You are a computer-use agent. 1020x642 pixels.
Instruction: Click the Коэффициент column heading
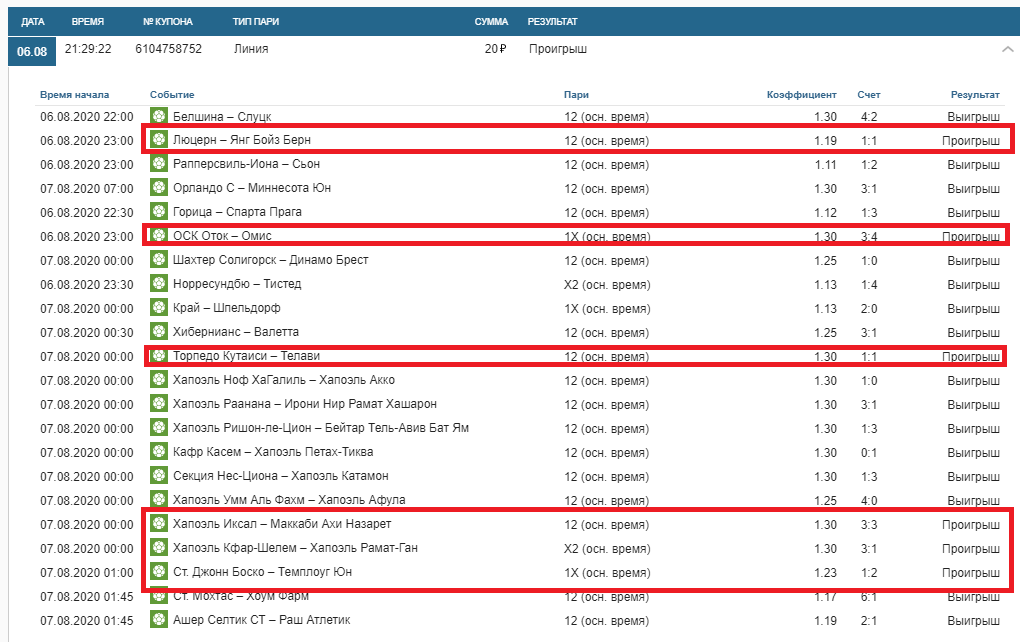tap(801, 94)
